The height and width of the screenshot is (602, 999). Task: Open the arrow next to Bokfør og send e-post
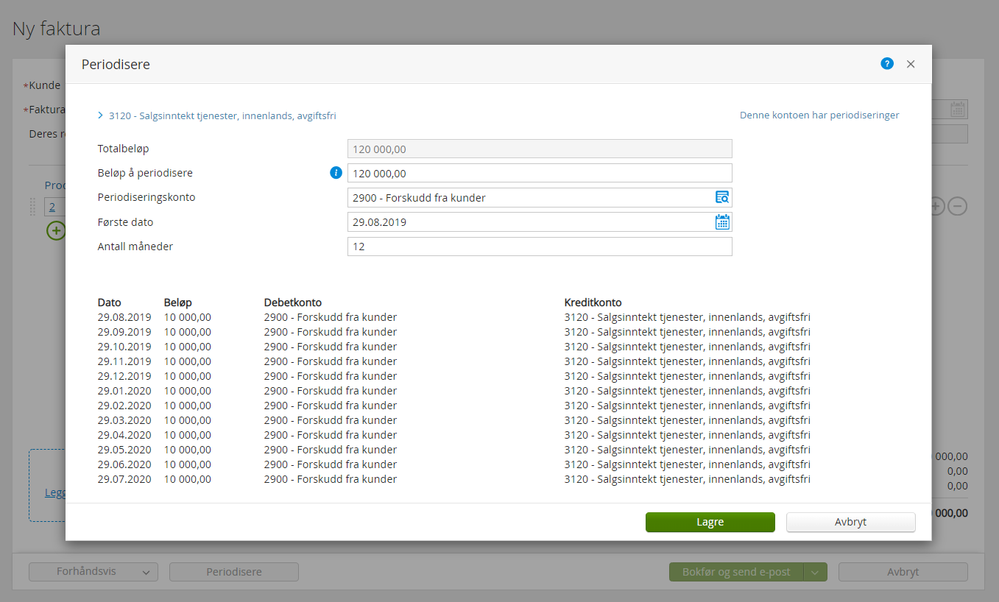click(x=815, y=572)
